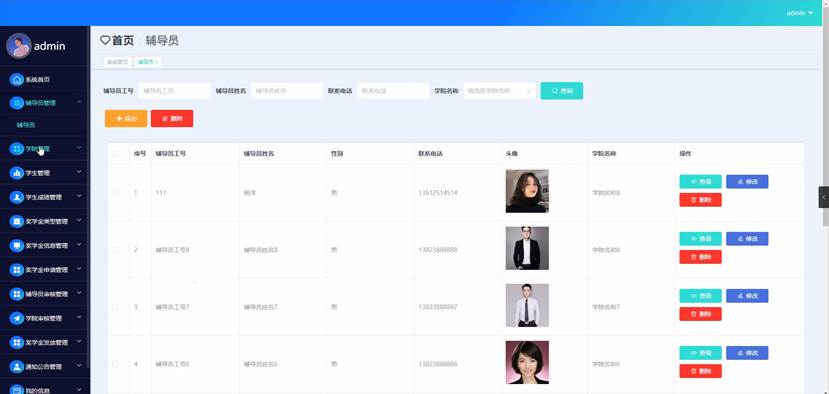Click the 奖学金类型管理 sidebar icon
829x394 pixels.
(x=17, y=222)
